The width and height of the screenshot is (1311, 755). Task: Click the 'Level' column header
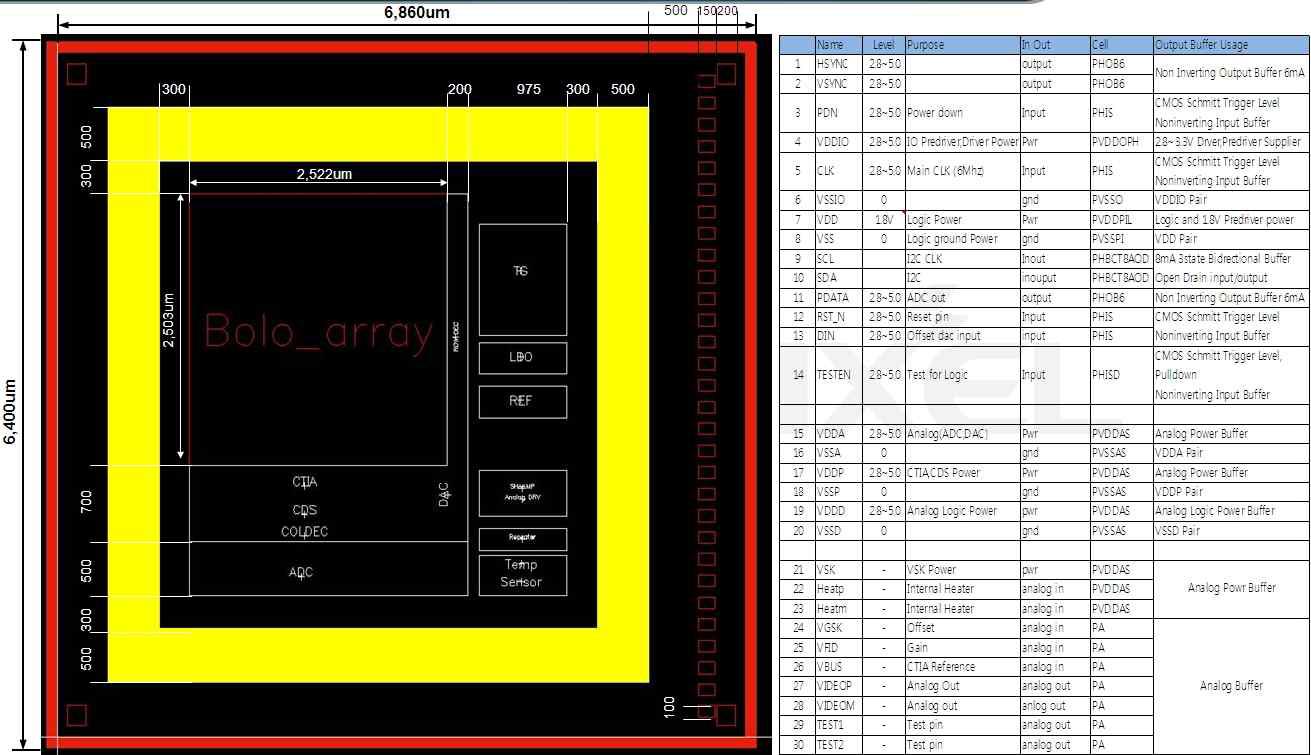pos(884,45)
